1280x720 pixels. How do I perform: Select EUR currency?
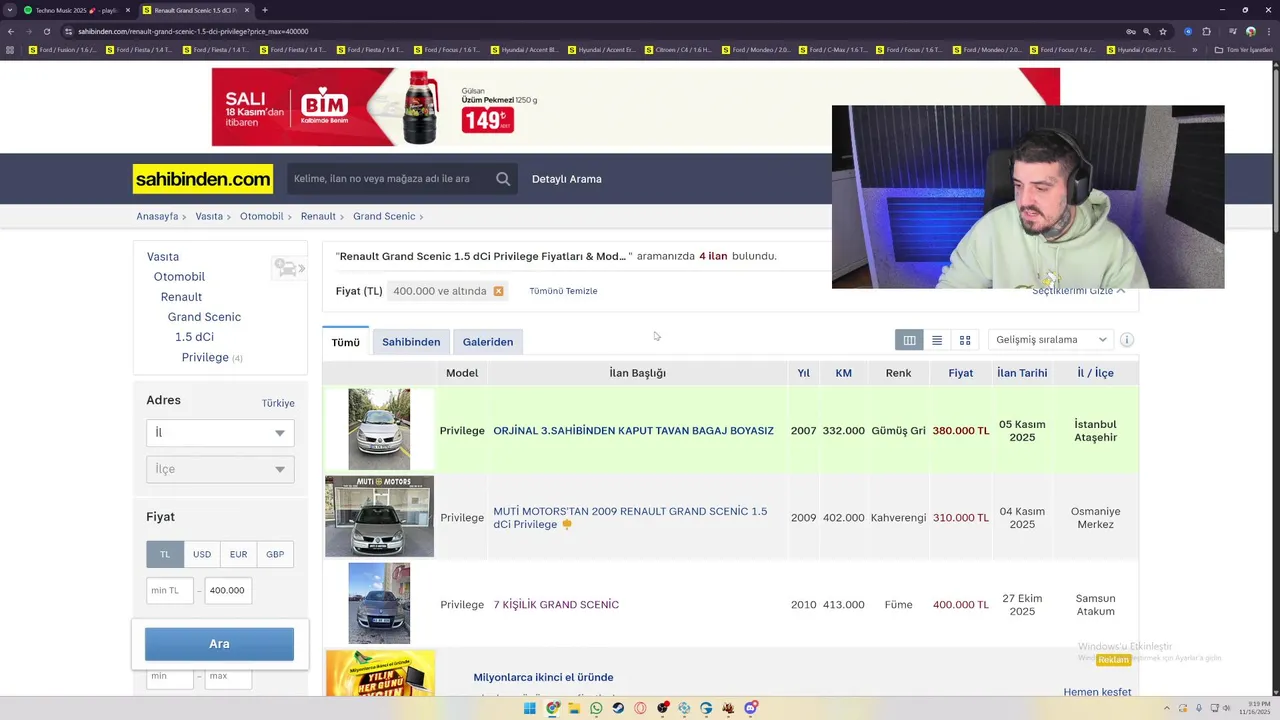[x=238, y=554]
